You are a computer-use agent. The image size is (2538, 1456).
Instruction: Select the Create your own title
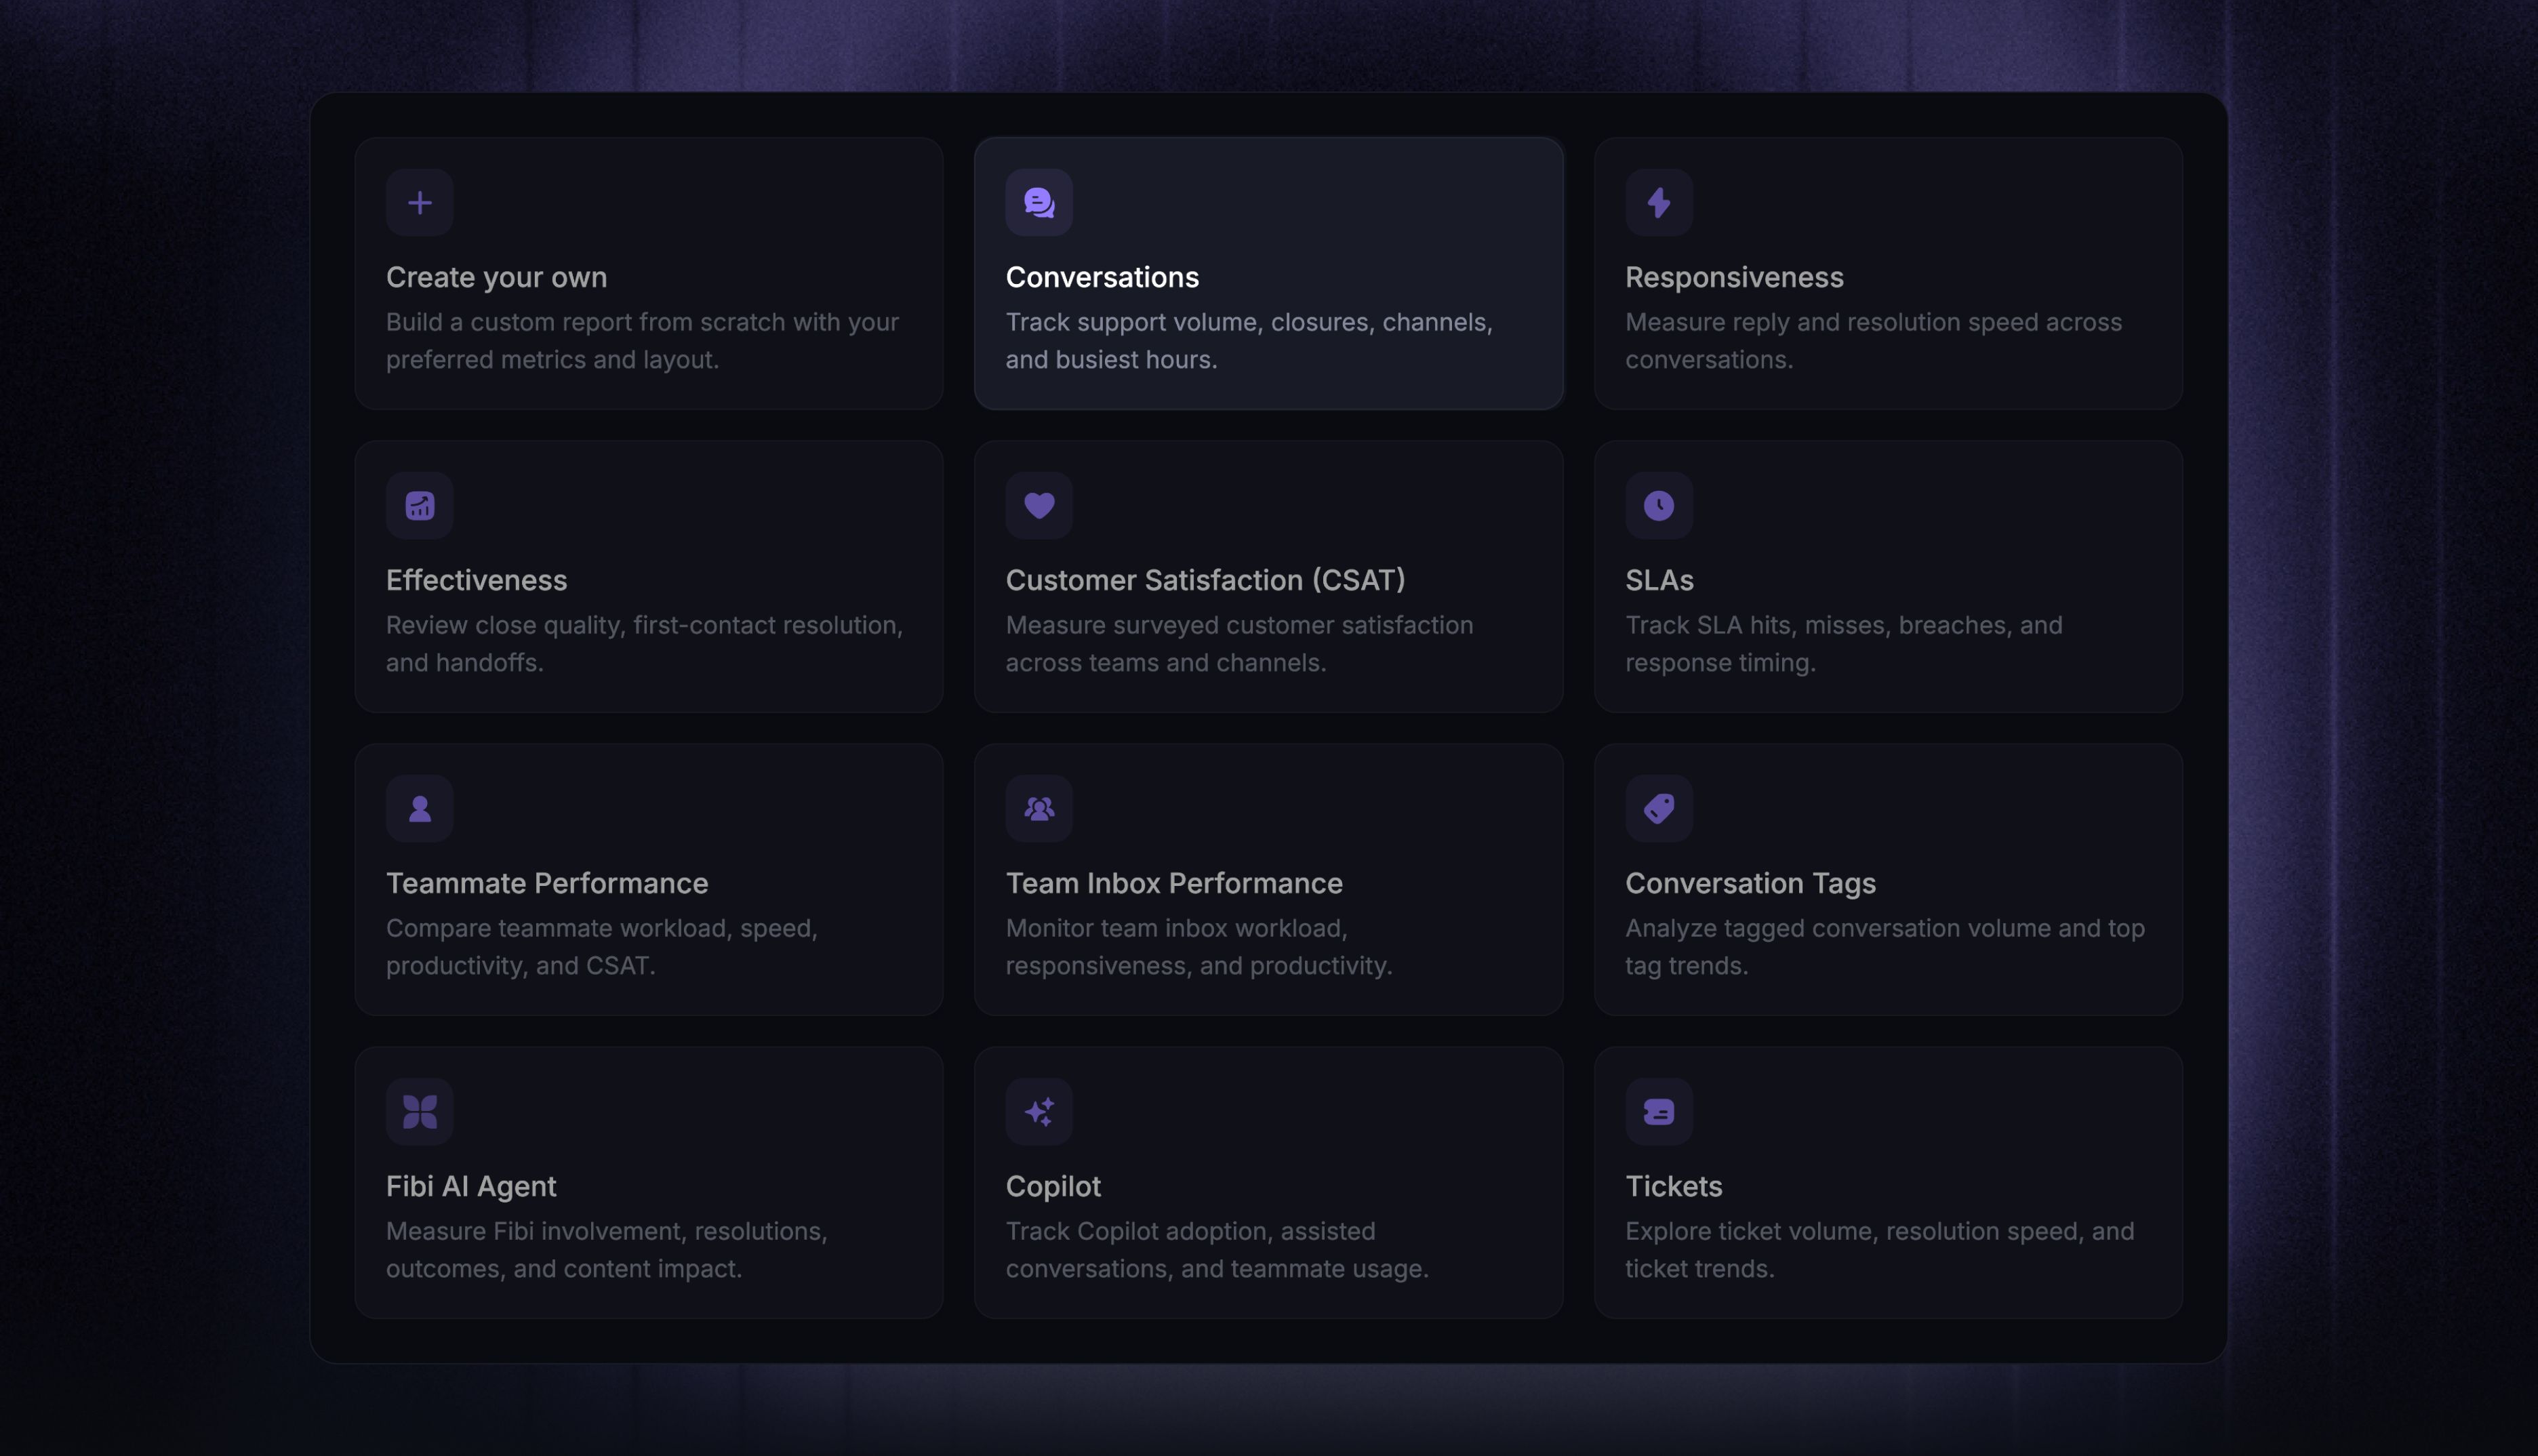click(496, 277)
